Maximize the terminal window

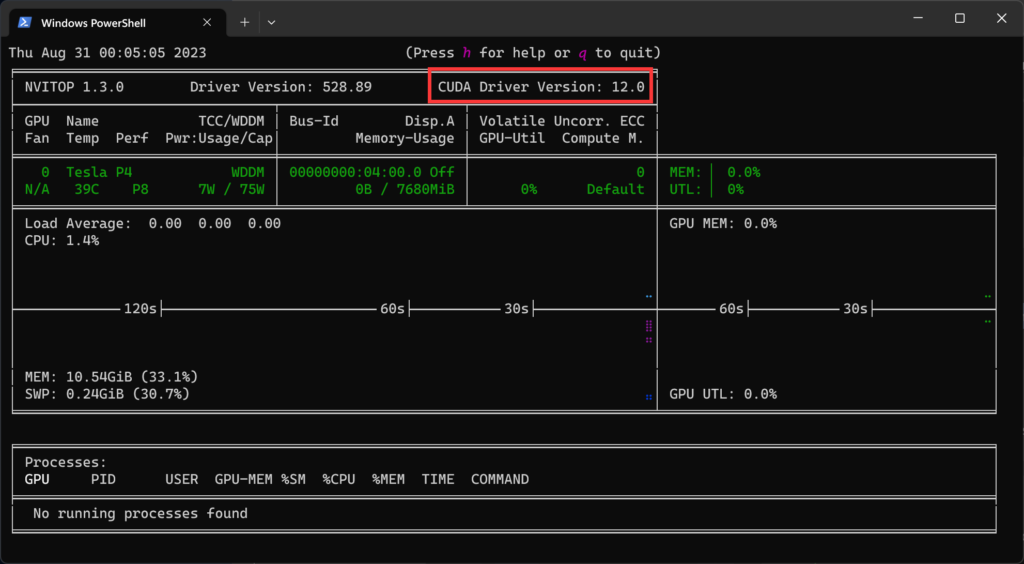coord(959,18)
